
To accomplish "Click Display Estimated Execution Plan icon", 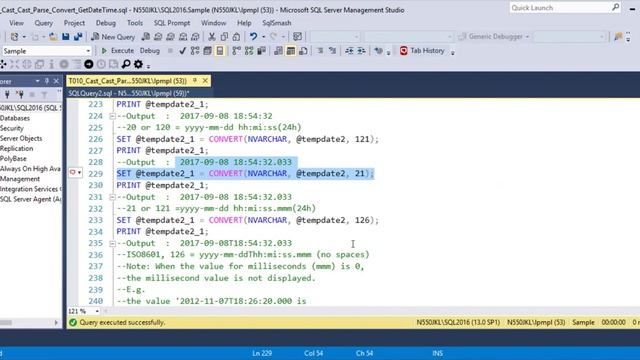I will click(195, 51).
